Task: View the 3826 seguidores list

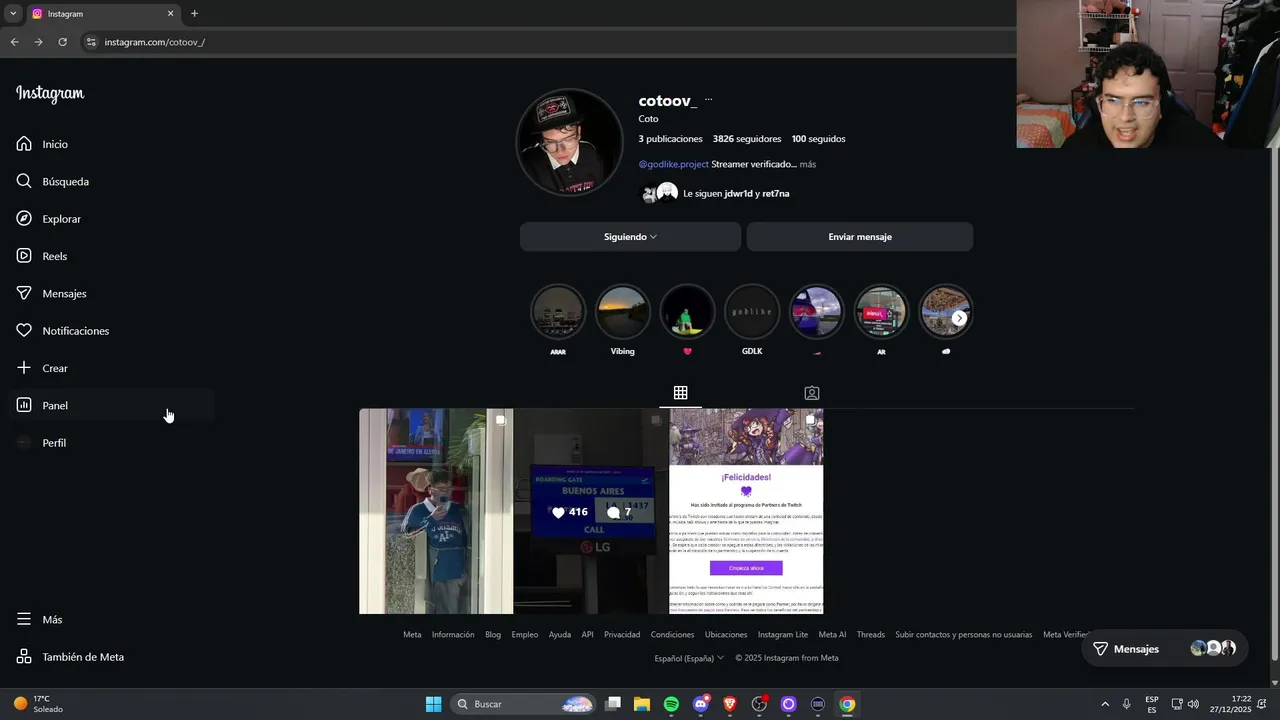Action: pyautogui.click(x=747, y=139)
